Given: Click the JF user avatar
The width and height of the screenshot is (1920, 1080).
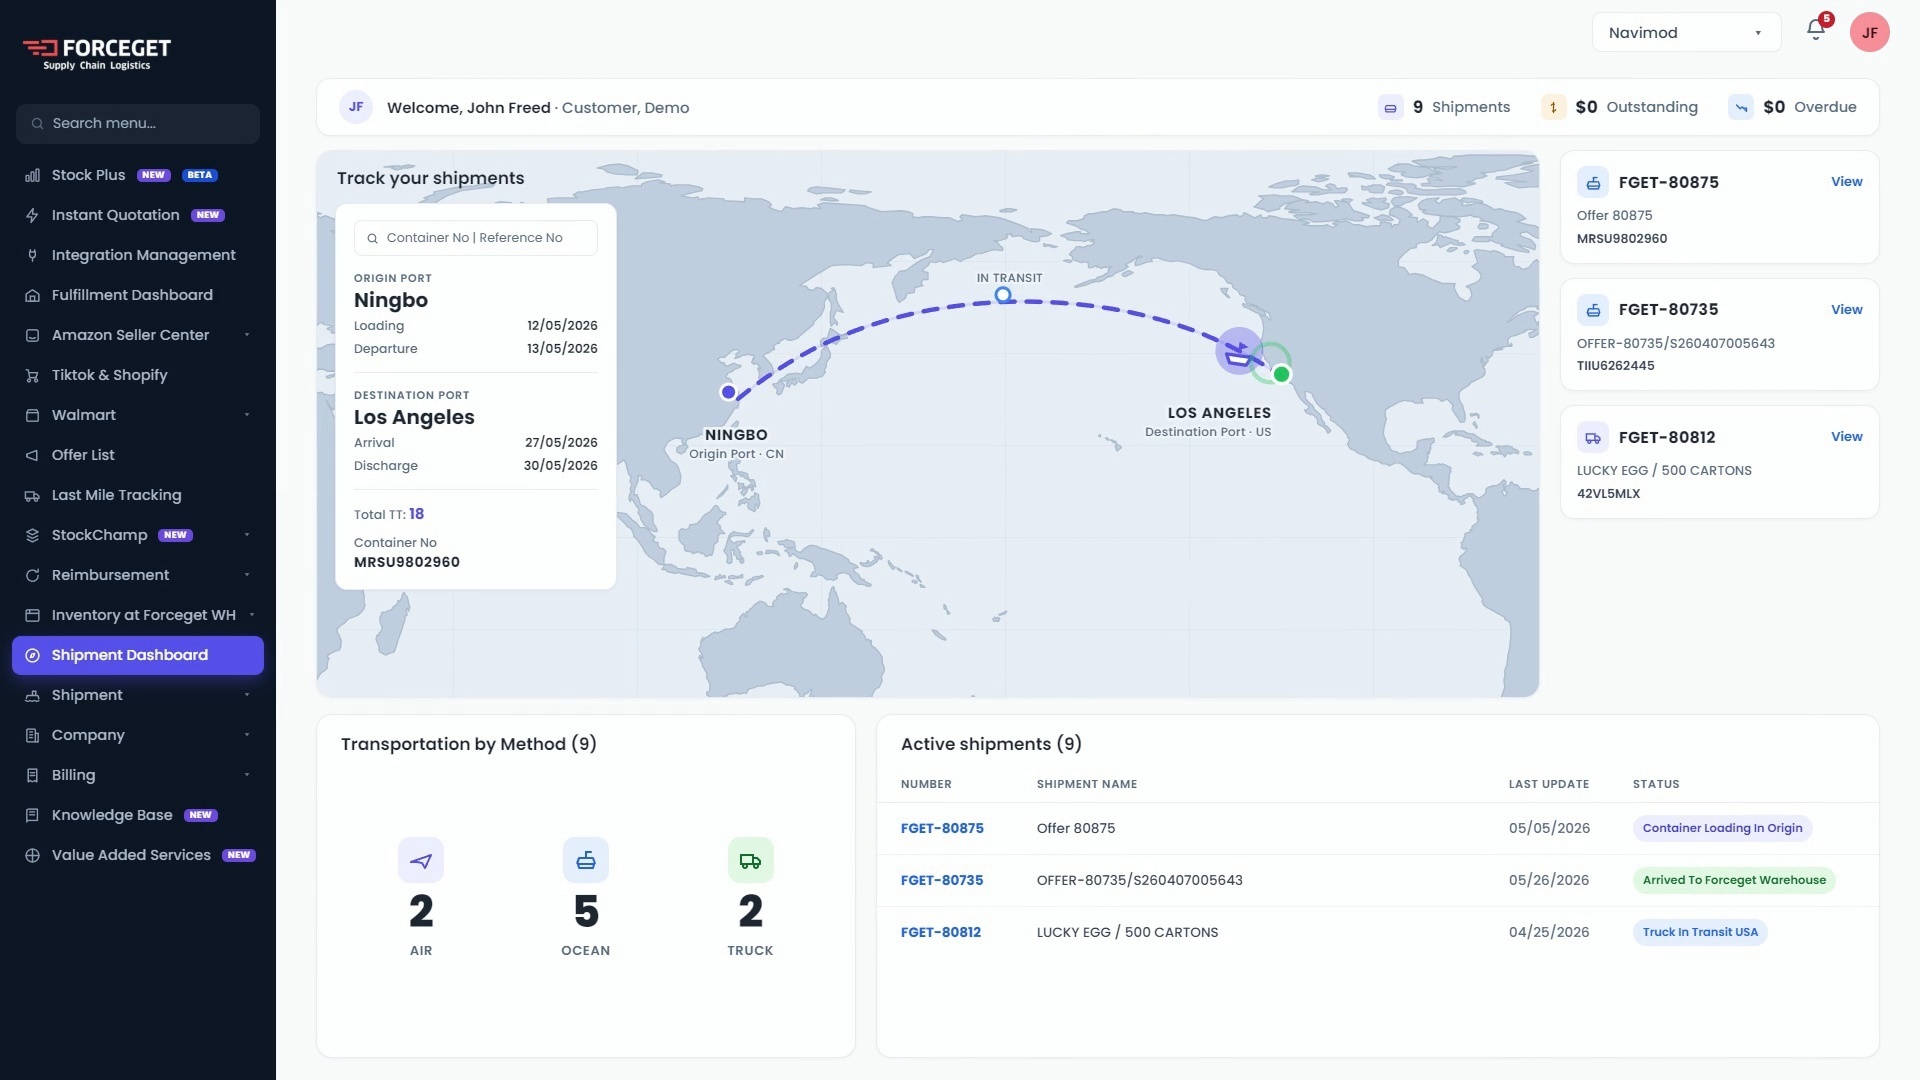Looking at the screenshot, I should 1869,32.
